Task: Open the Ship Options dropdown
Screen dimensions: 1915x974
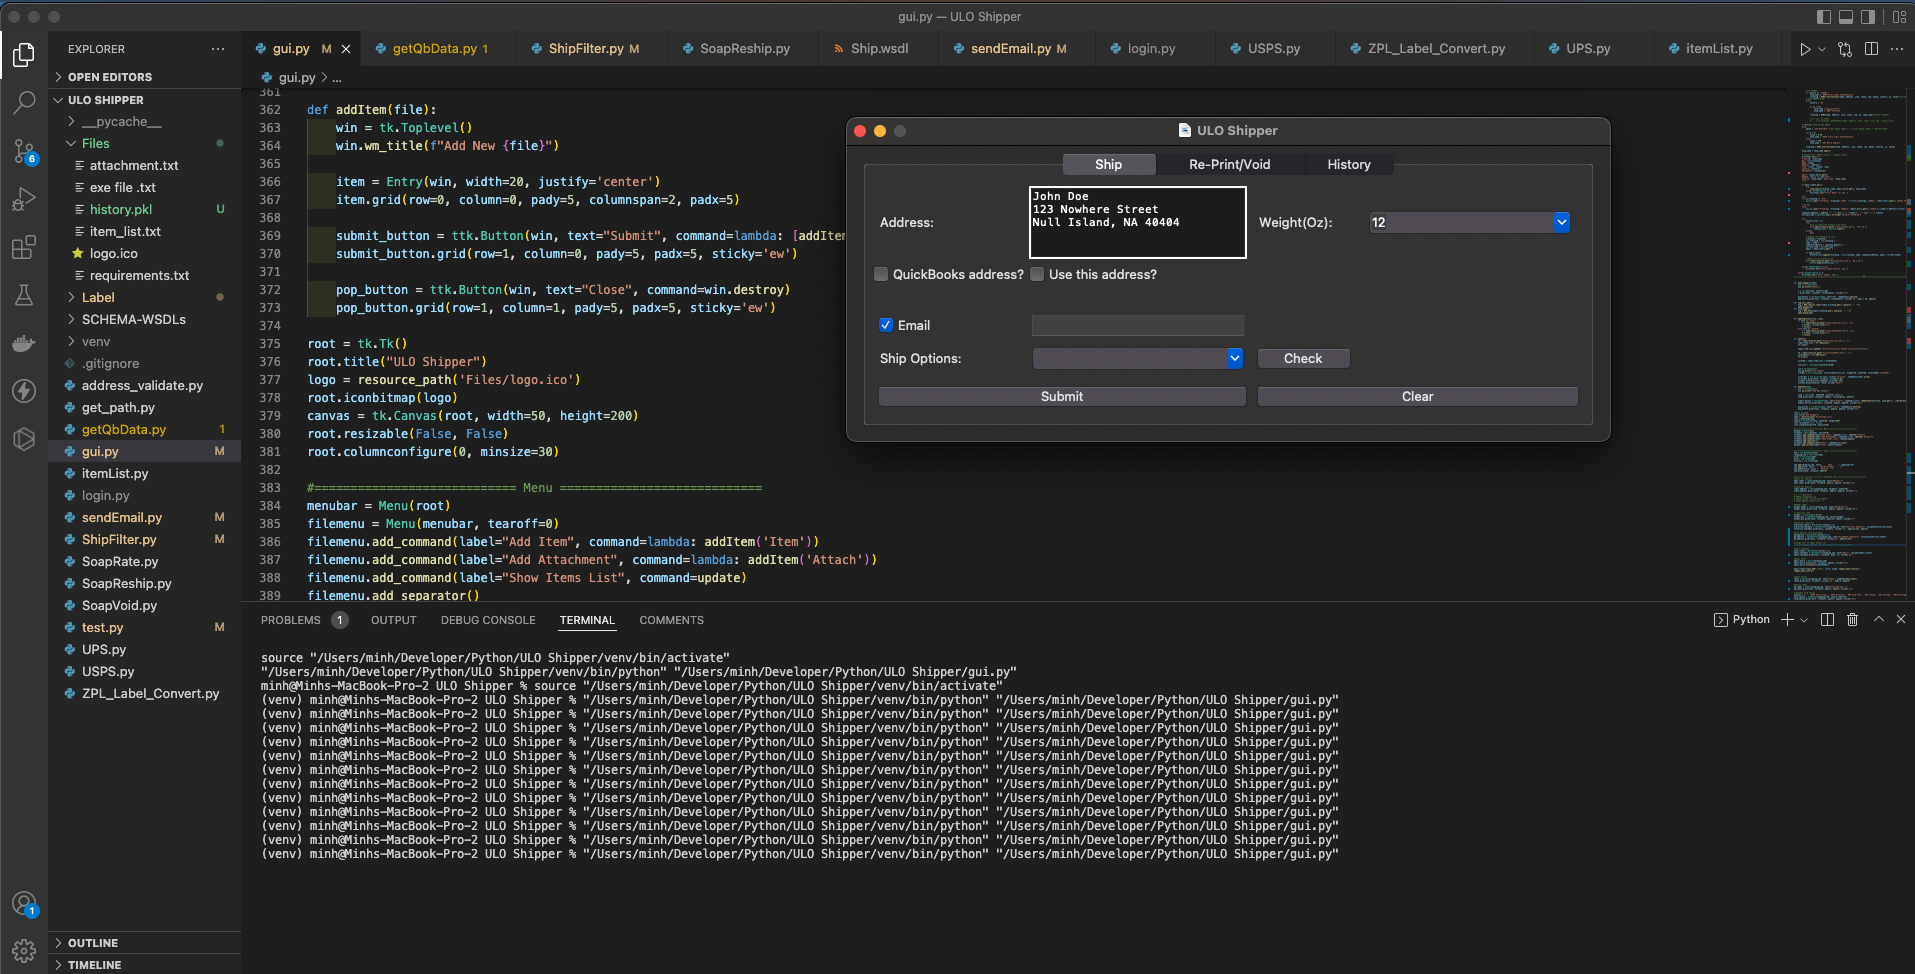Action: [1235, 358]
